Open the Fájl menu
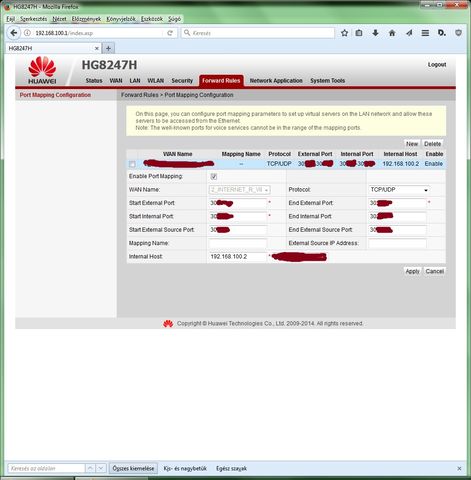 11,19
